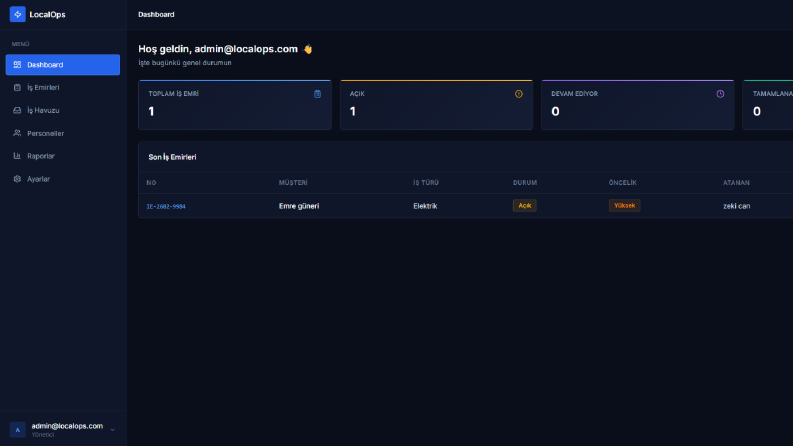Open Ayarlar settings page
Viewport: 793px width, 446px height.
pos(63,179)
